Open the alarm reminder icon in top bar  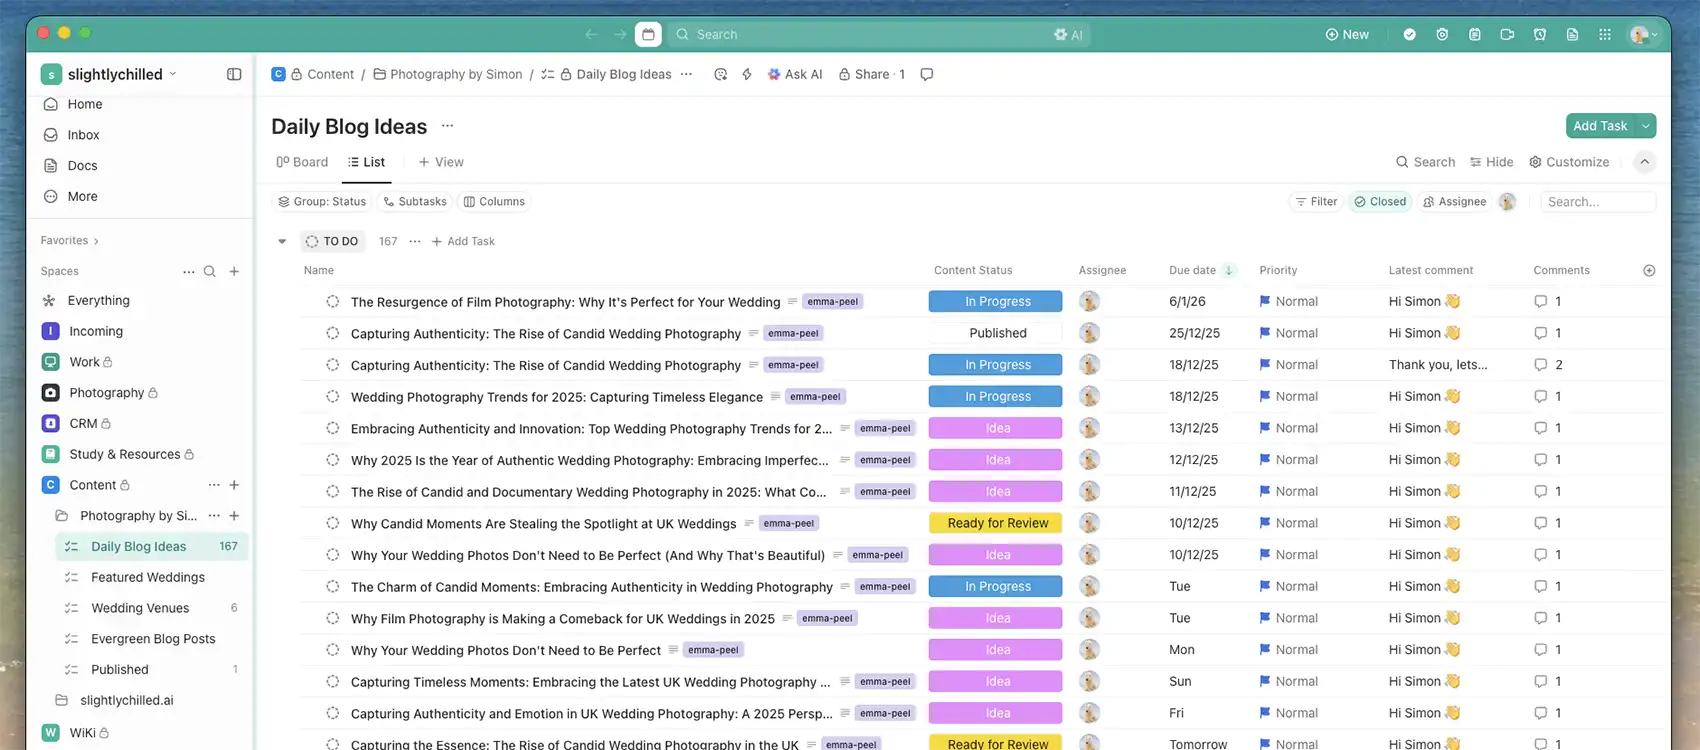pyautogui.click(x=1540, y=34)
